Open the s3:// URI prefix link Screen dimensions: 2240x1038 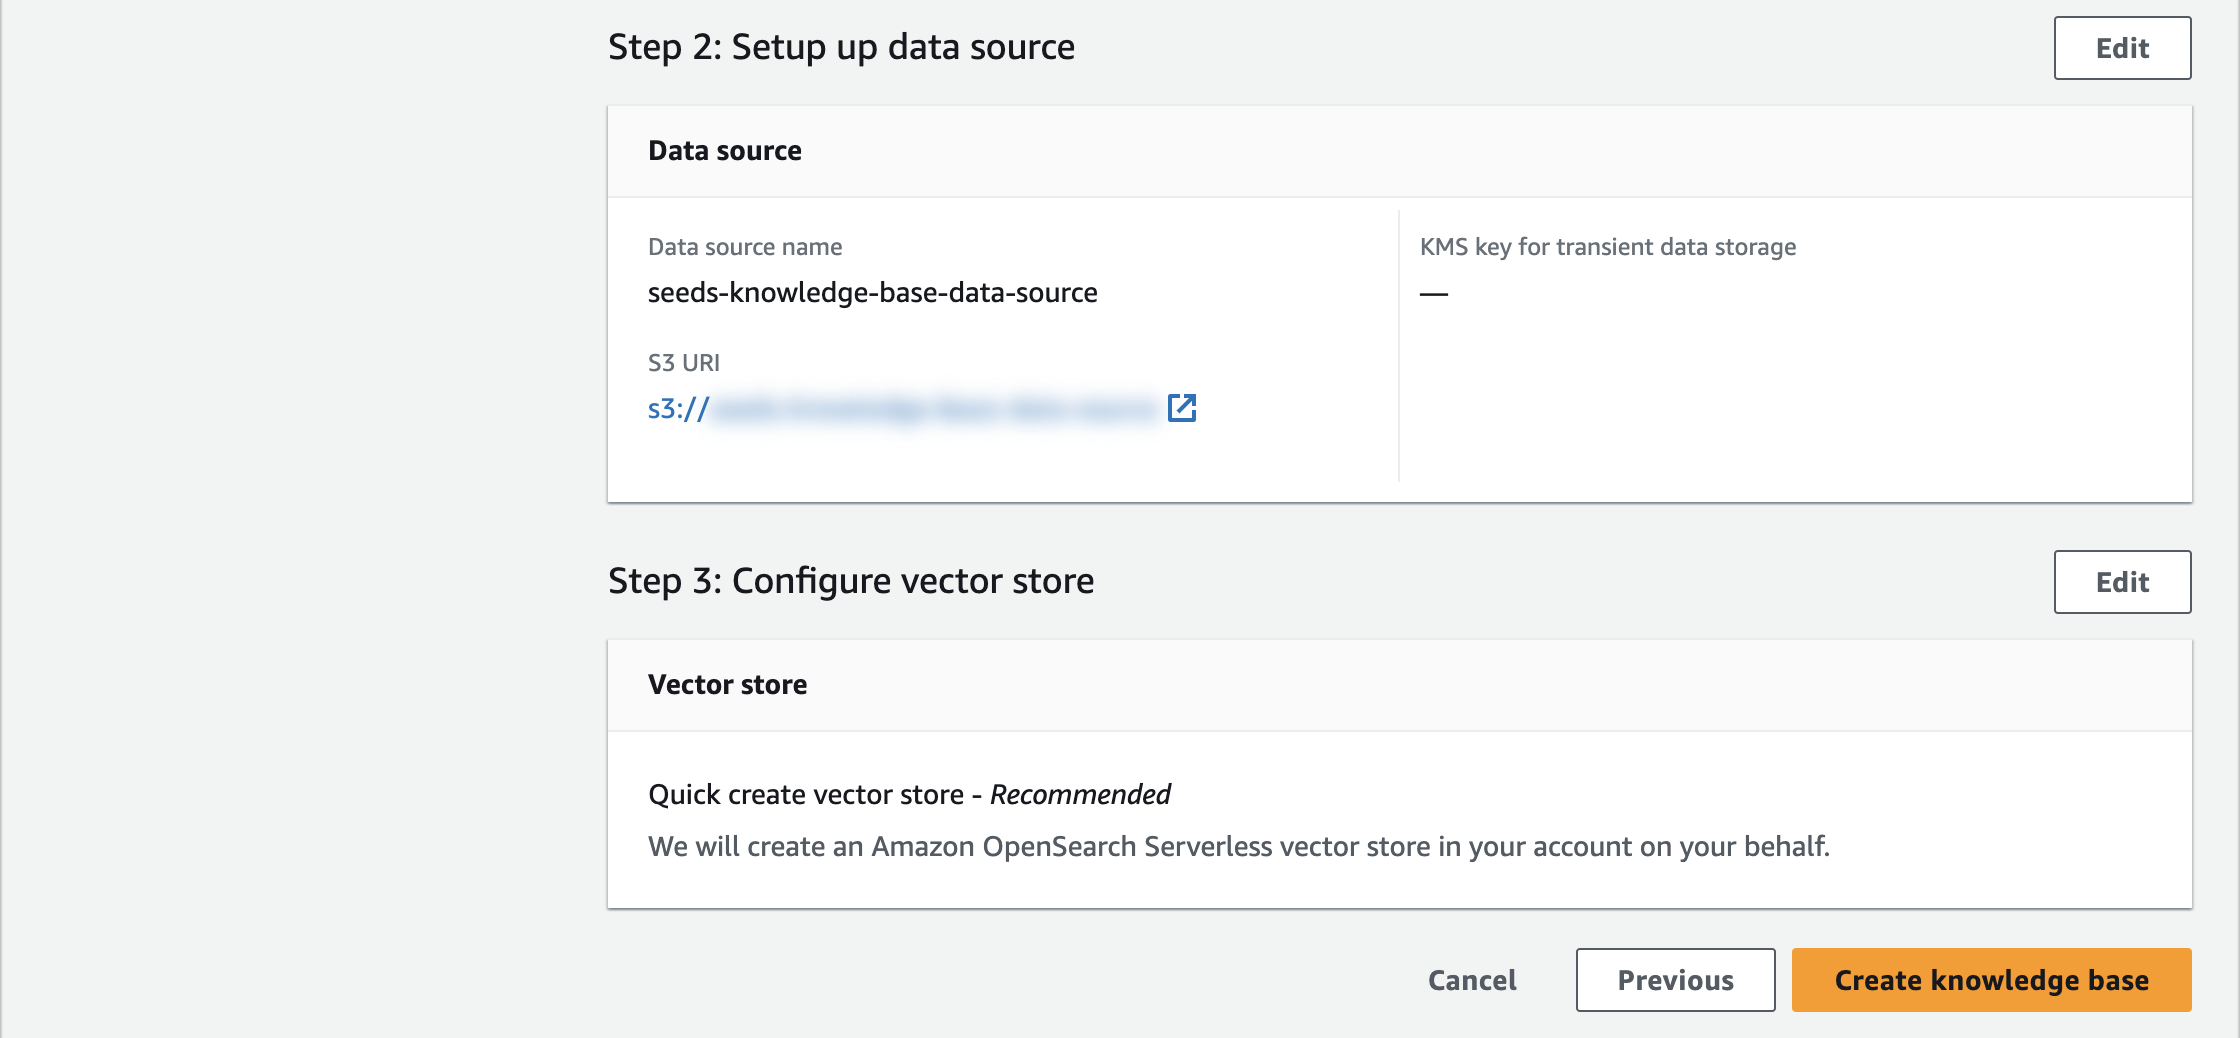point(679,409)
